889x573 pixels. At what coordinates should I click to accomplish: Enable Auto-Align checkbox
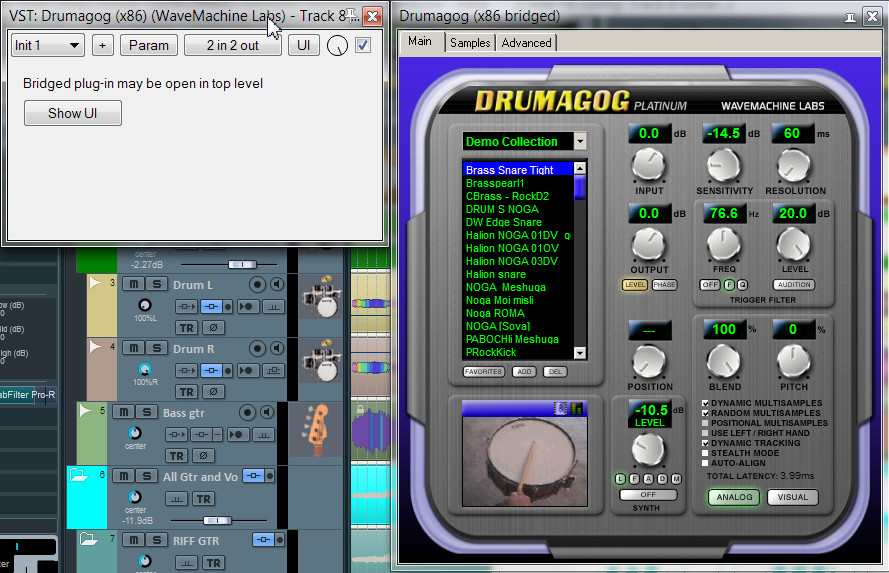[x=705, y=463]
